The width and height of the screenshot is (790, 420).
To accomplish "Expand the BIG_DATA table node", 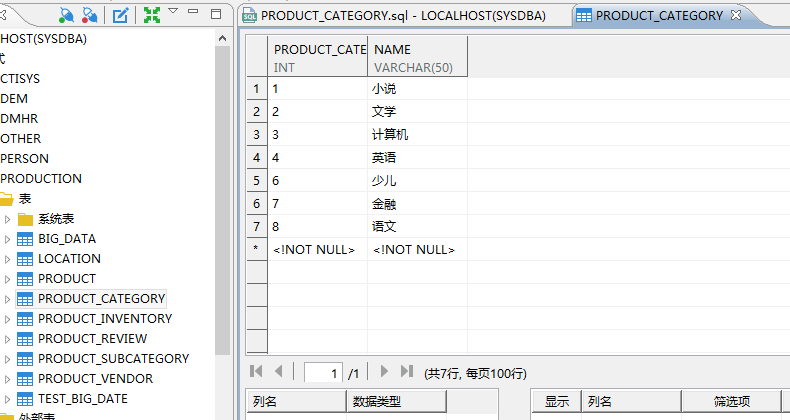I will point(7,239).
